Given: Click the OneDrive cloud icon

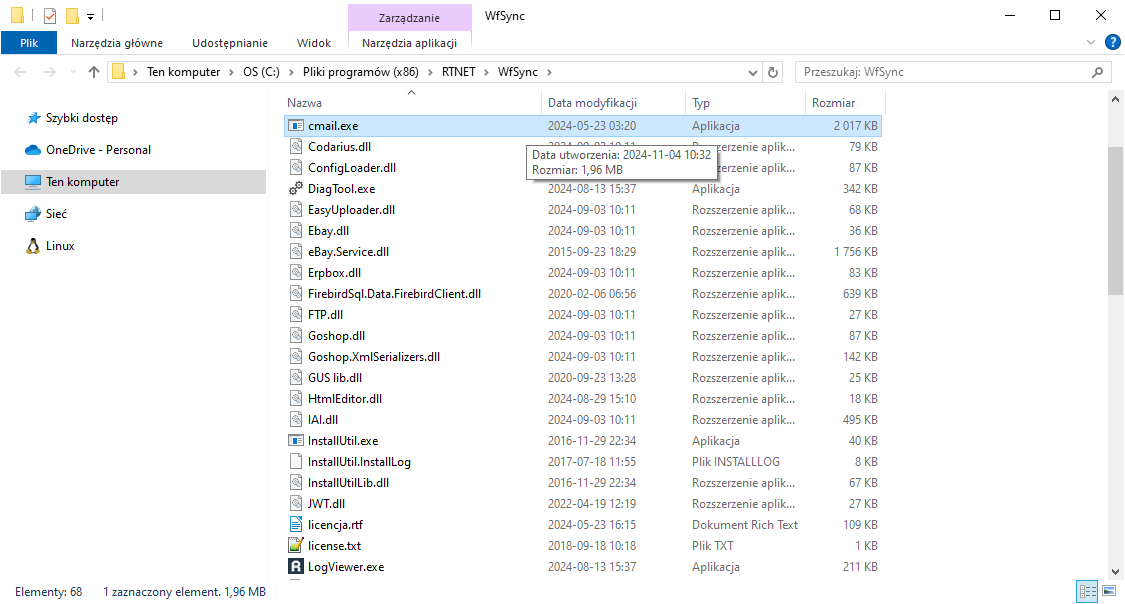Looking at the screenshot, I should (x=33, y=150).
